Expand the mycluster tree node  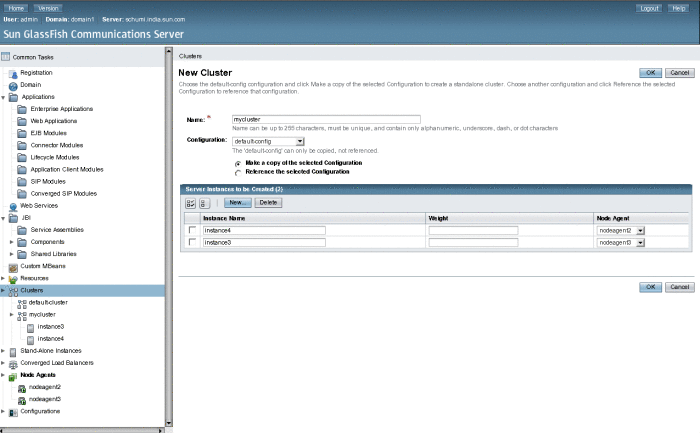pos(12,315)
